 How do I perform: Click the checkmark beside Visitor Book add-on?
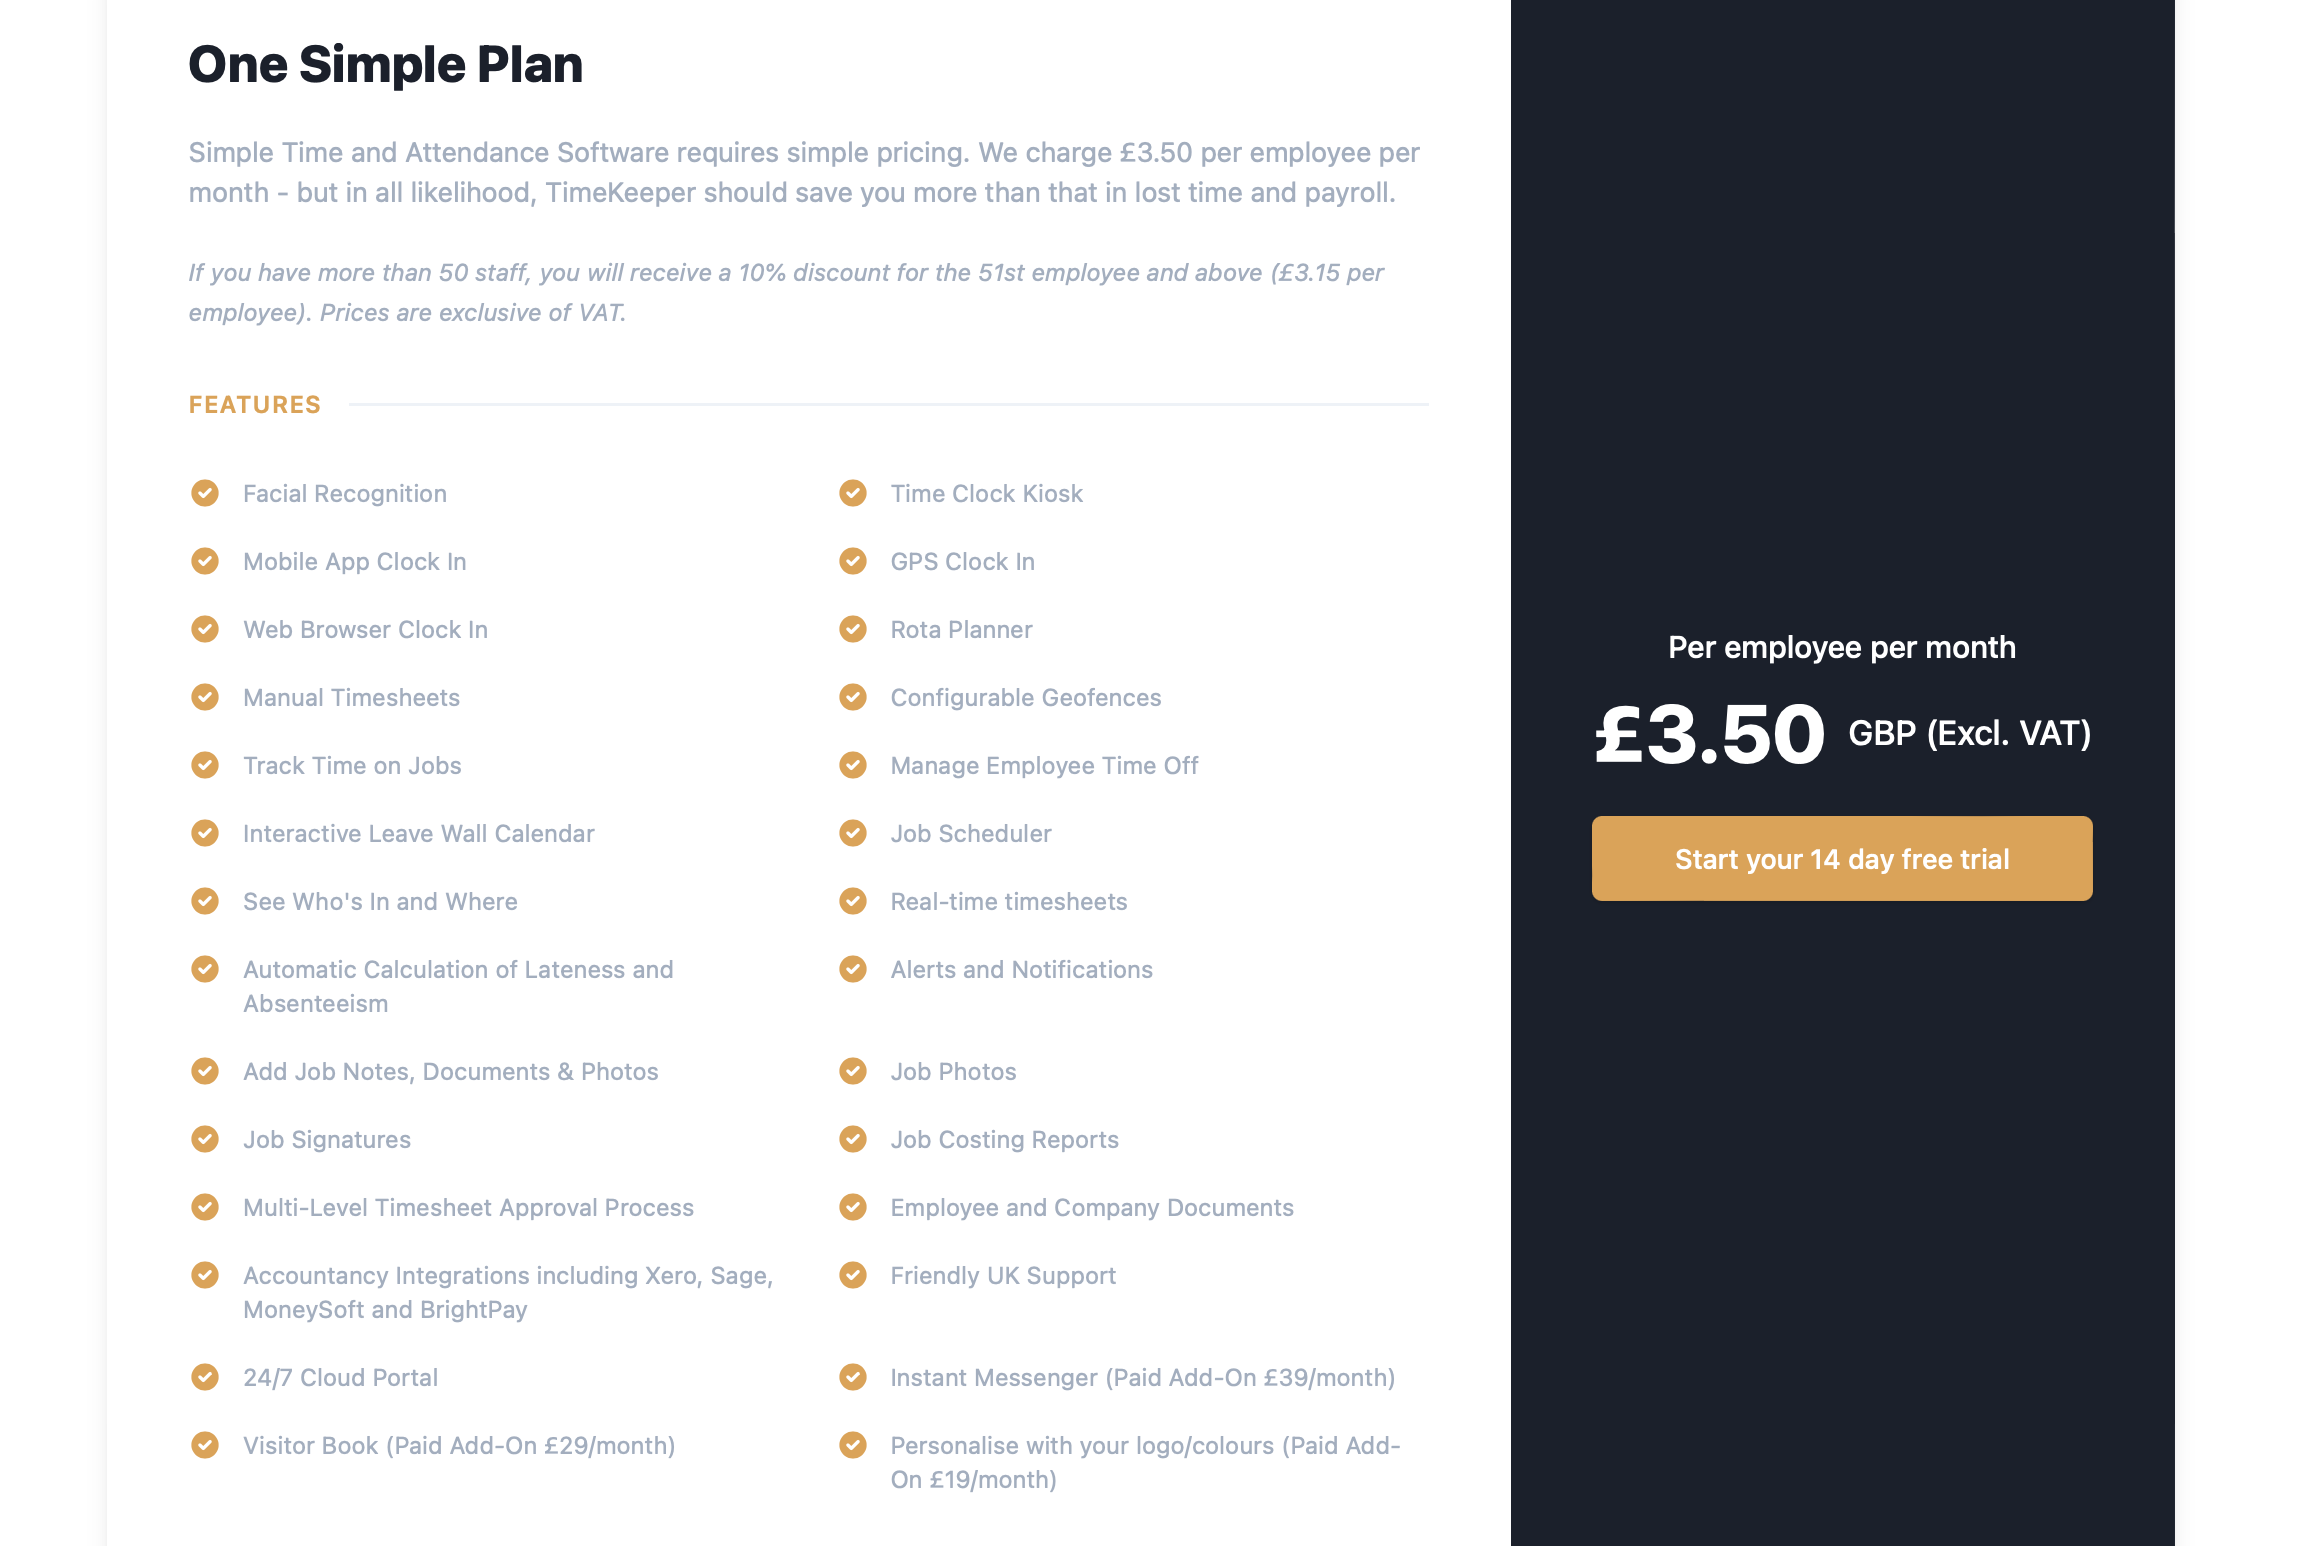click(x=205, y=1445)
